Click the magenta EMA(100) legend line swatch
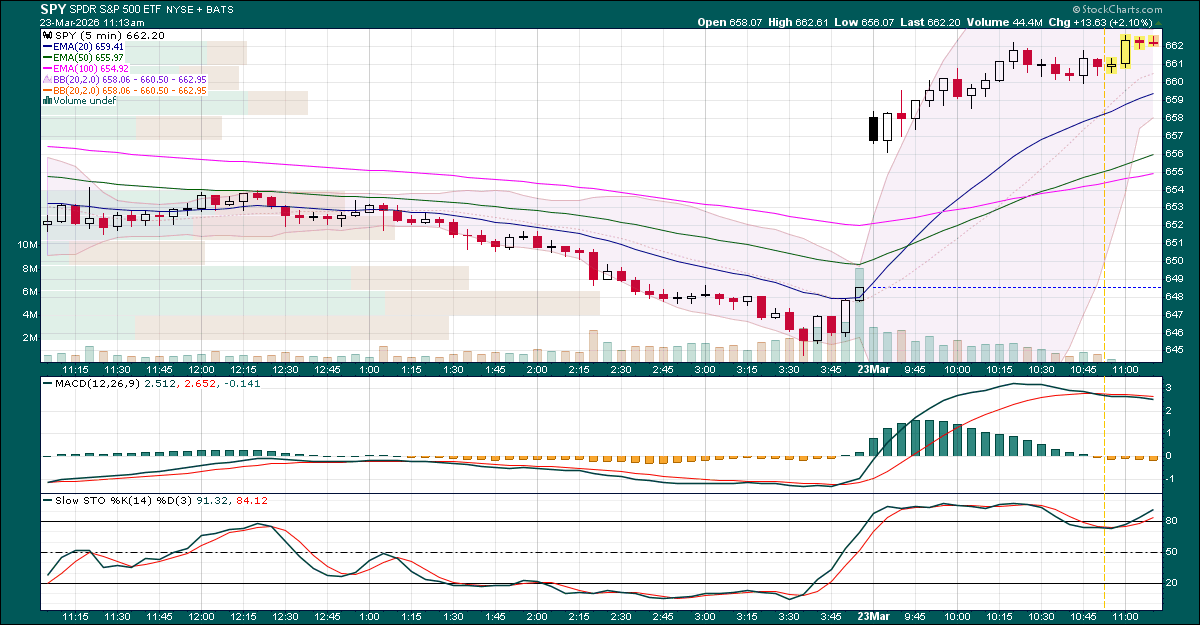 pos(50,69)
